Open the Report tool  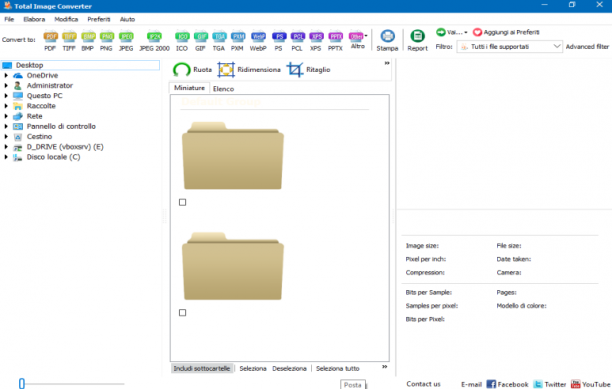(417, 41)
